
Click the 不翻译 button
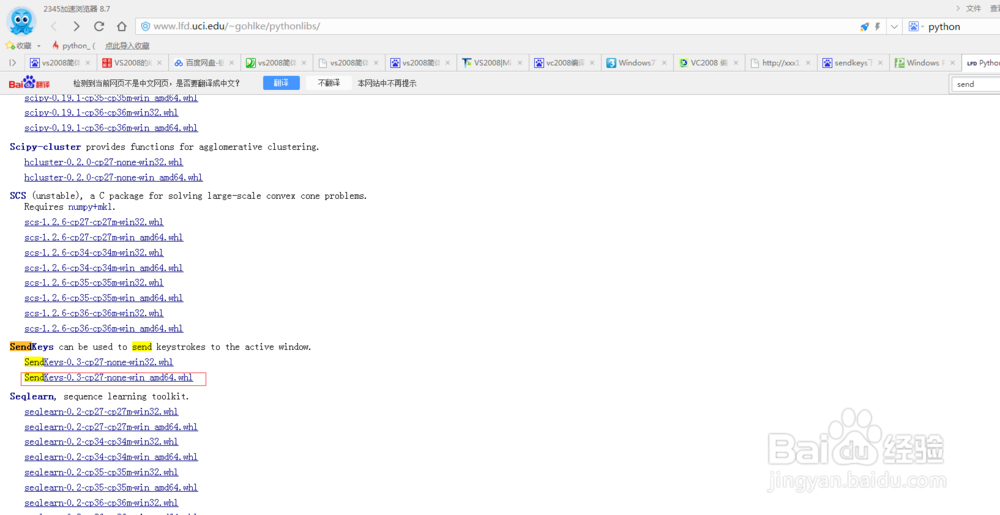point(328,83)
